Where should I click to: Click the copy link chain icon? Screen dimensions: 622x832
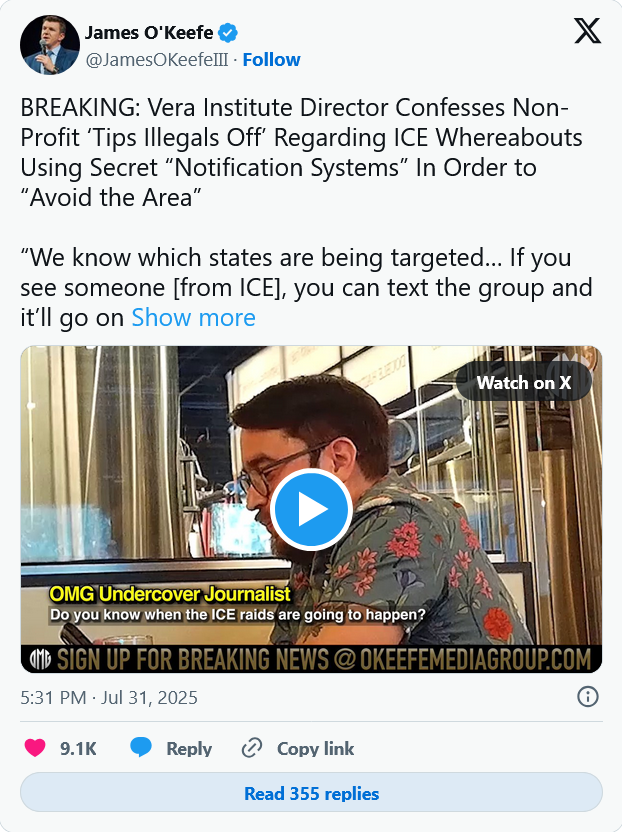(252, 748)
